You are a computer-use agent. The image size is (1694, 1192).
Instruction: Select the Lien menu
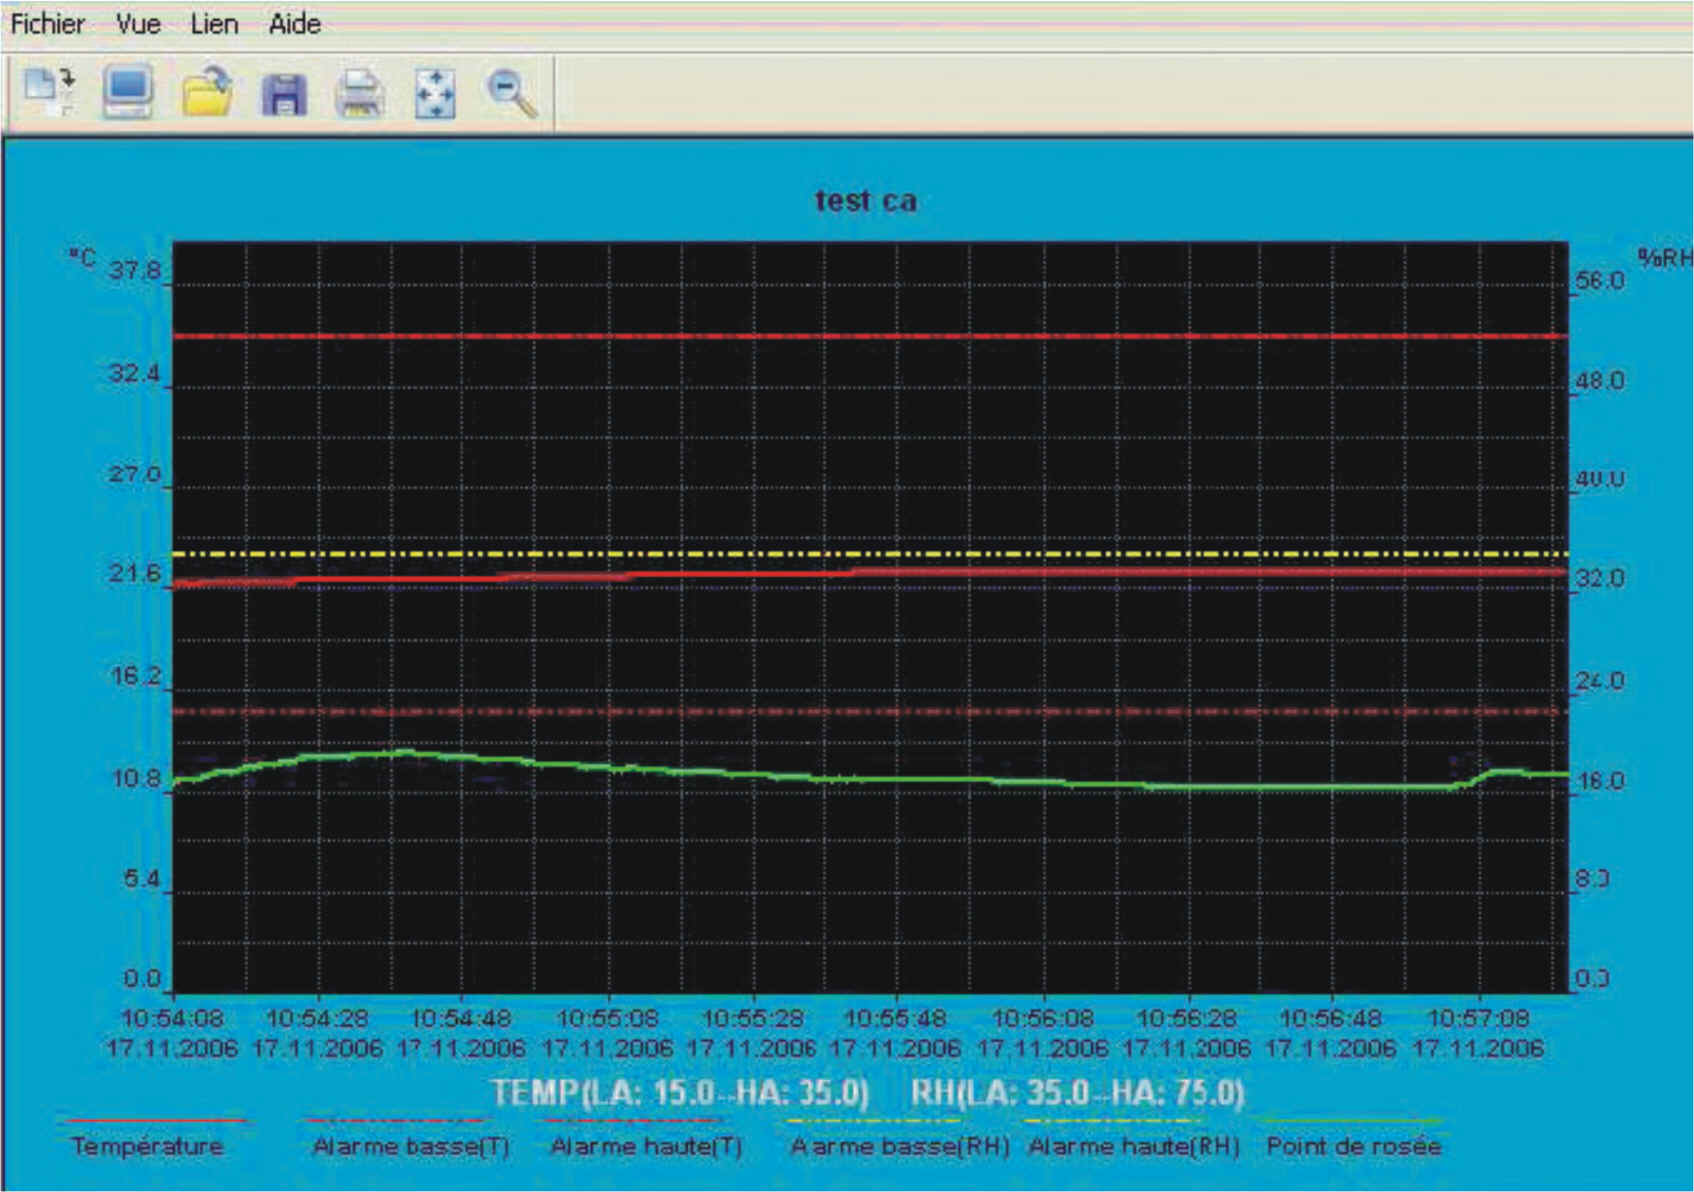click(214, 24)
